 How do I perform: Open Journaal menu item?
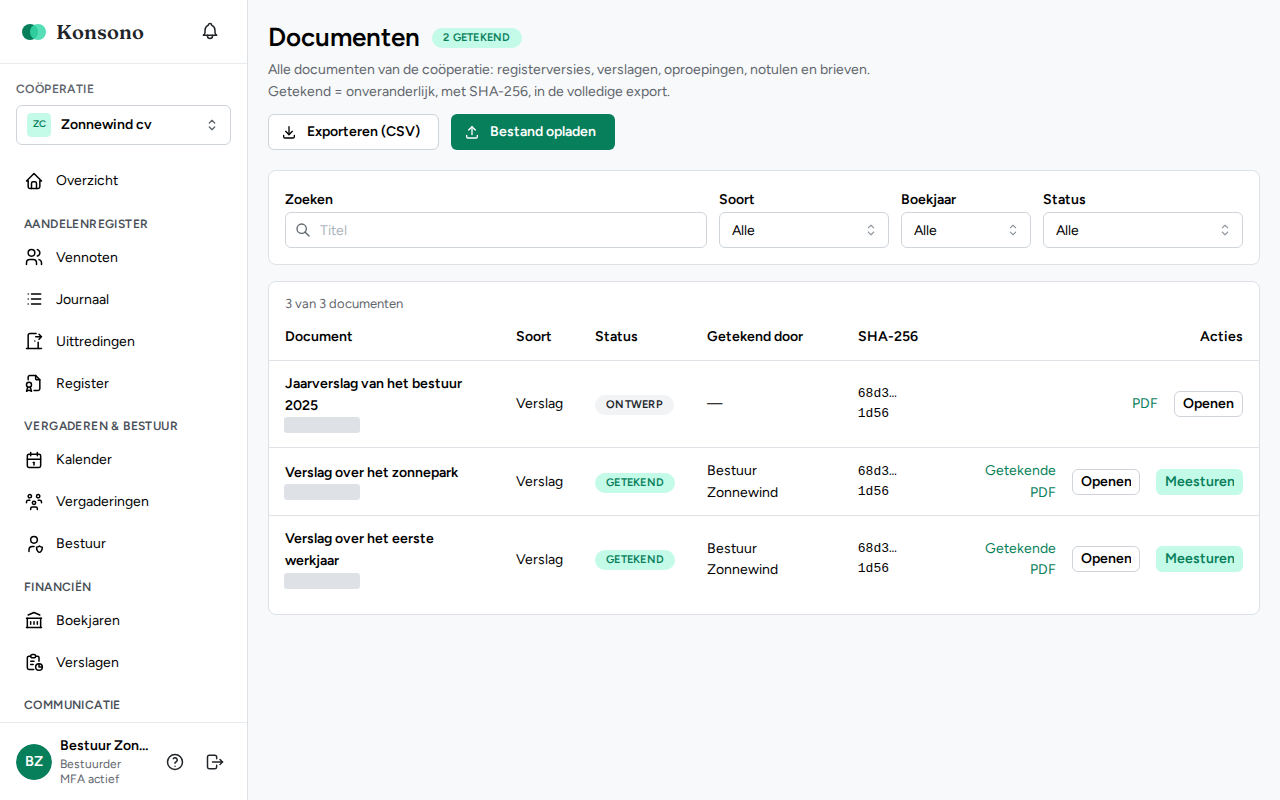pyautogui.click(x=123, y=300)
